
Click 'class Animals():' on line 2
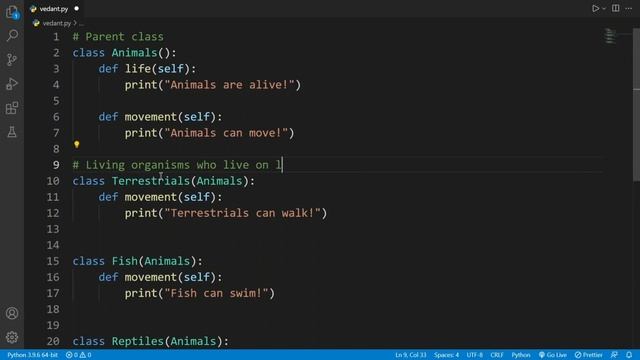click(x=124, y=53)
